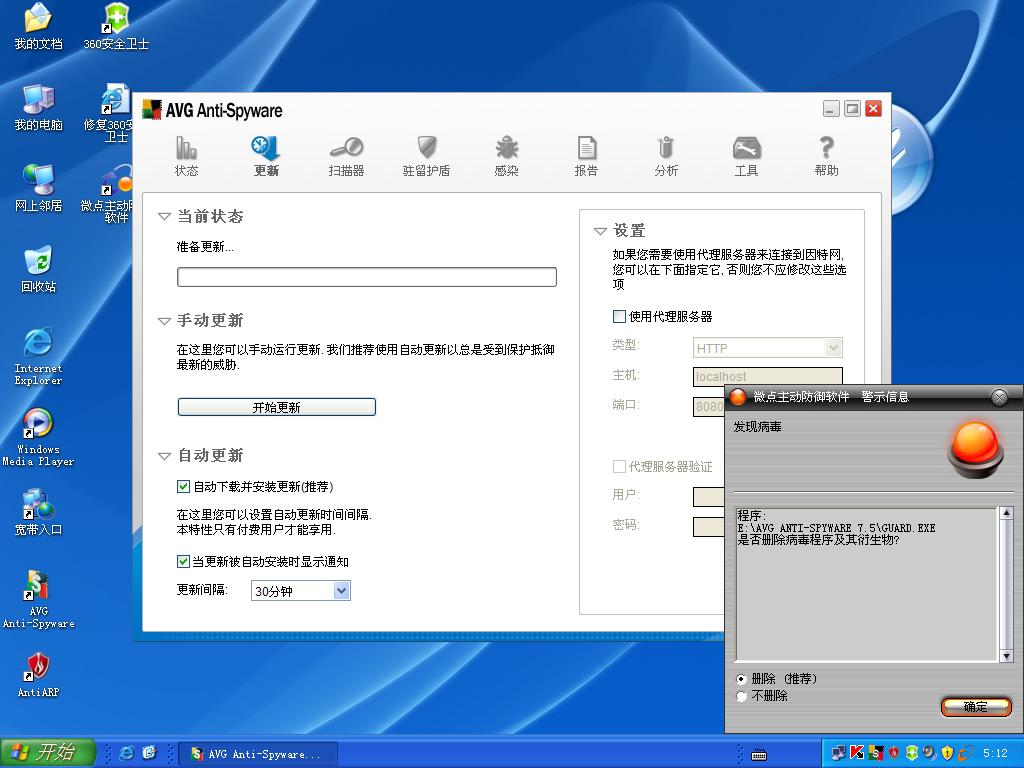Click the keyboard language bar icon in taskbar
The height and width of the screenshot is (768, 1024).
[x=759, y=755]
